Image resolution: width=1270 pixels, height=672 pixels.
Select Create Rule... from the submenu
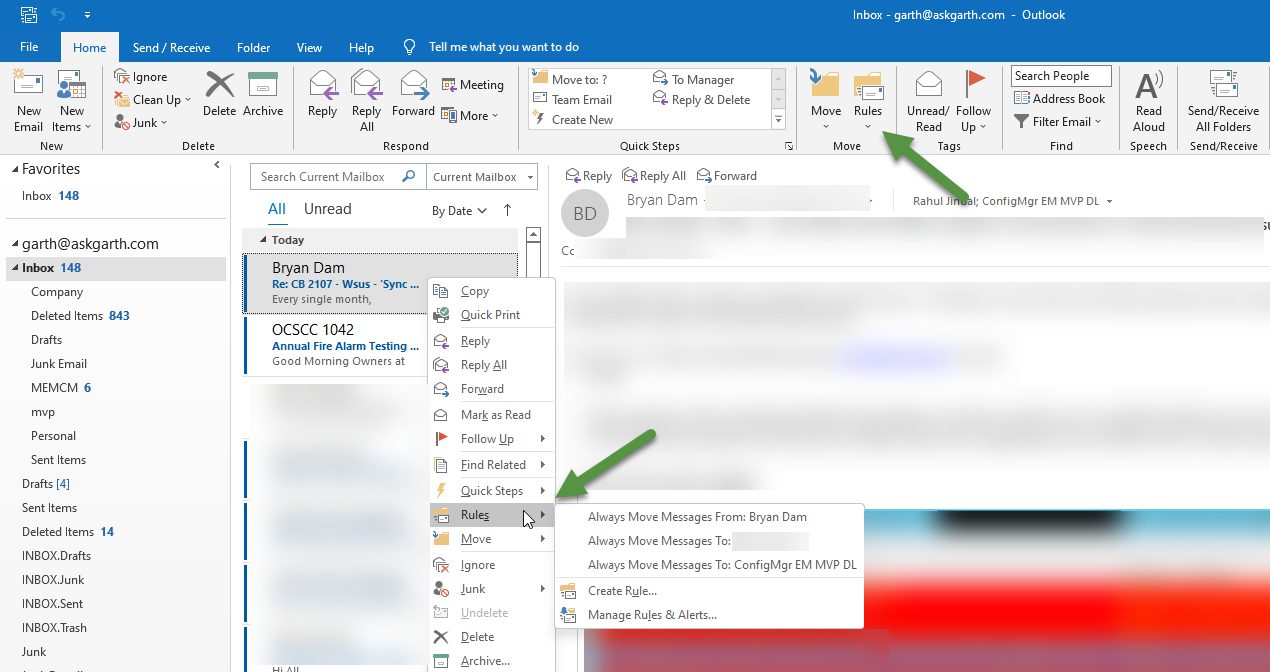pos(622,591)
